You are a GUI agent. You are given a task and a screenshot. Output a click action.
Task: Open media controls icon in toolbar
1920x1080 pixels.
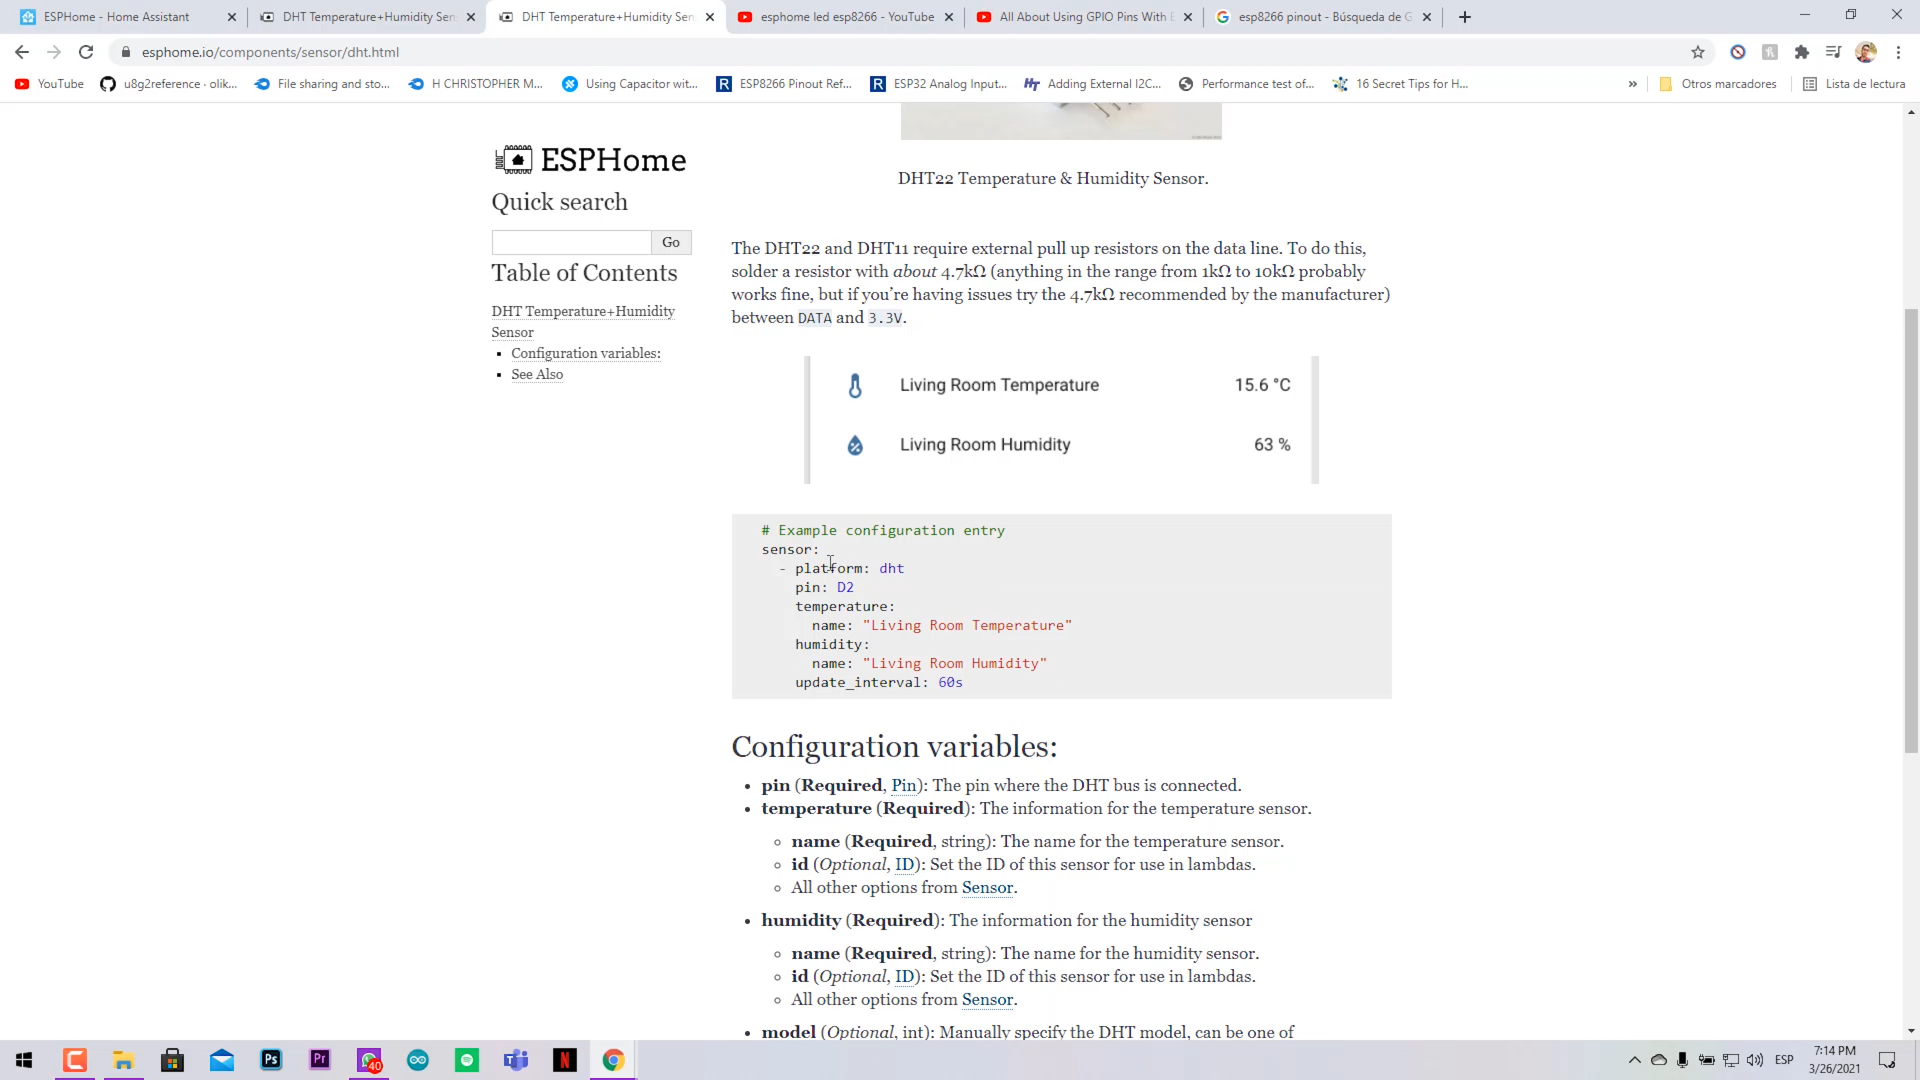pos(1833,52)
